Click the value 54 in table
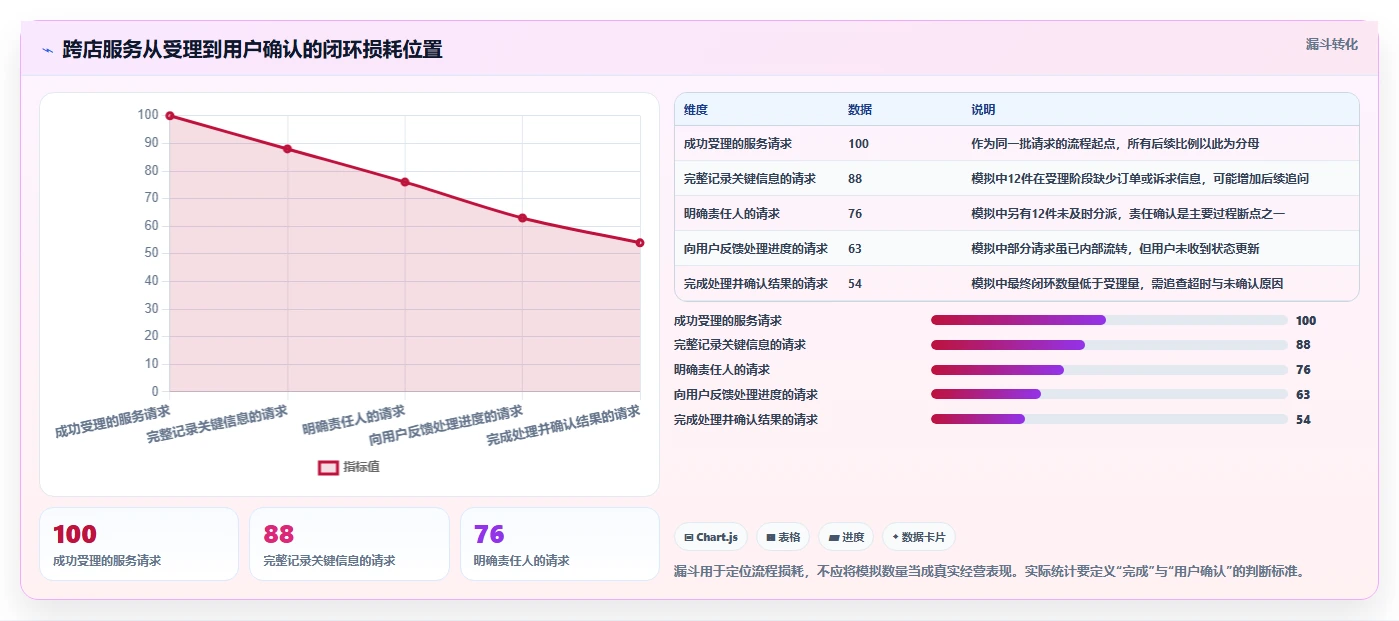This screenshot has height=621, width=1399. [855, 284]
